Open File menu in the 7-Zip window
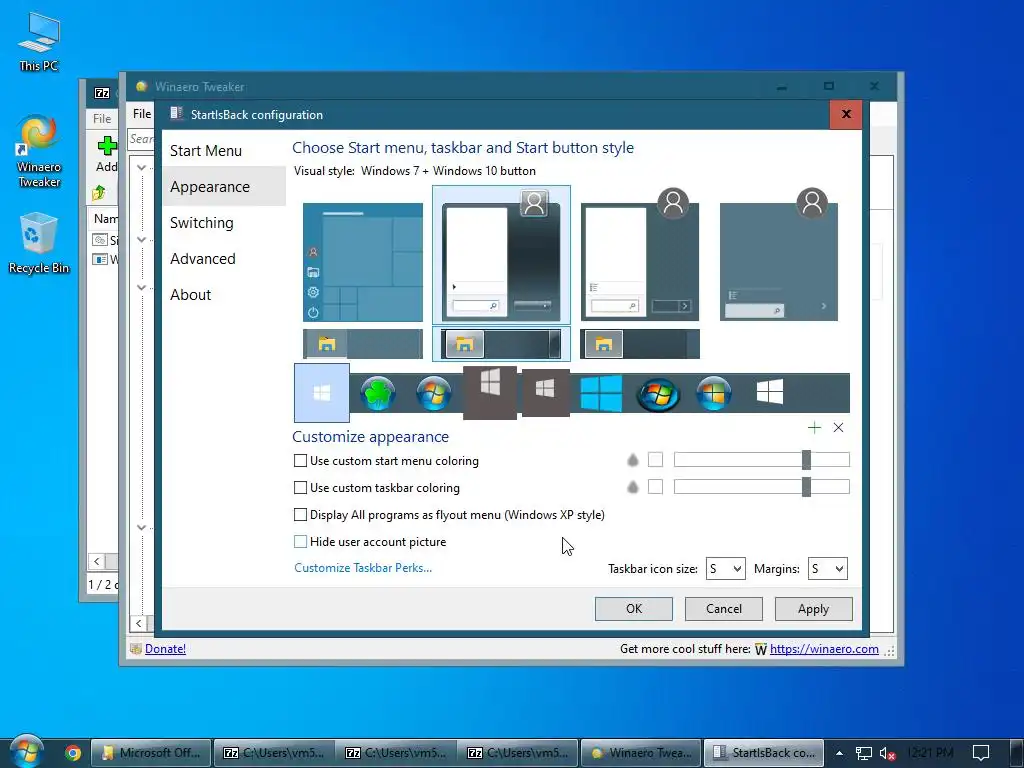The image size is (1024, 768). [x=102, y=118]
